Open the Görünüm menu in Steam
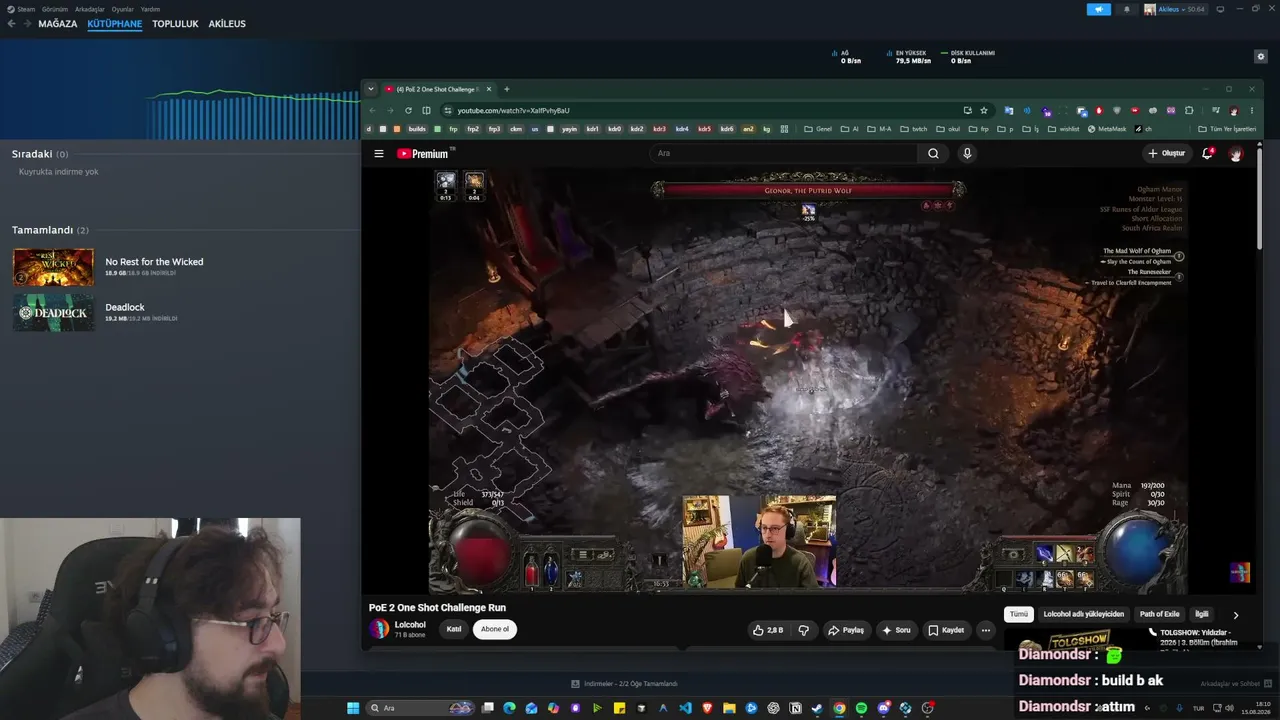 coord(54,9)
